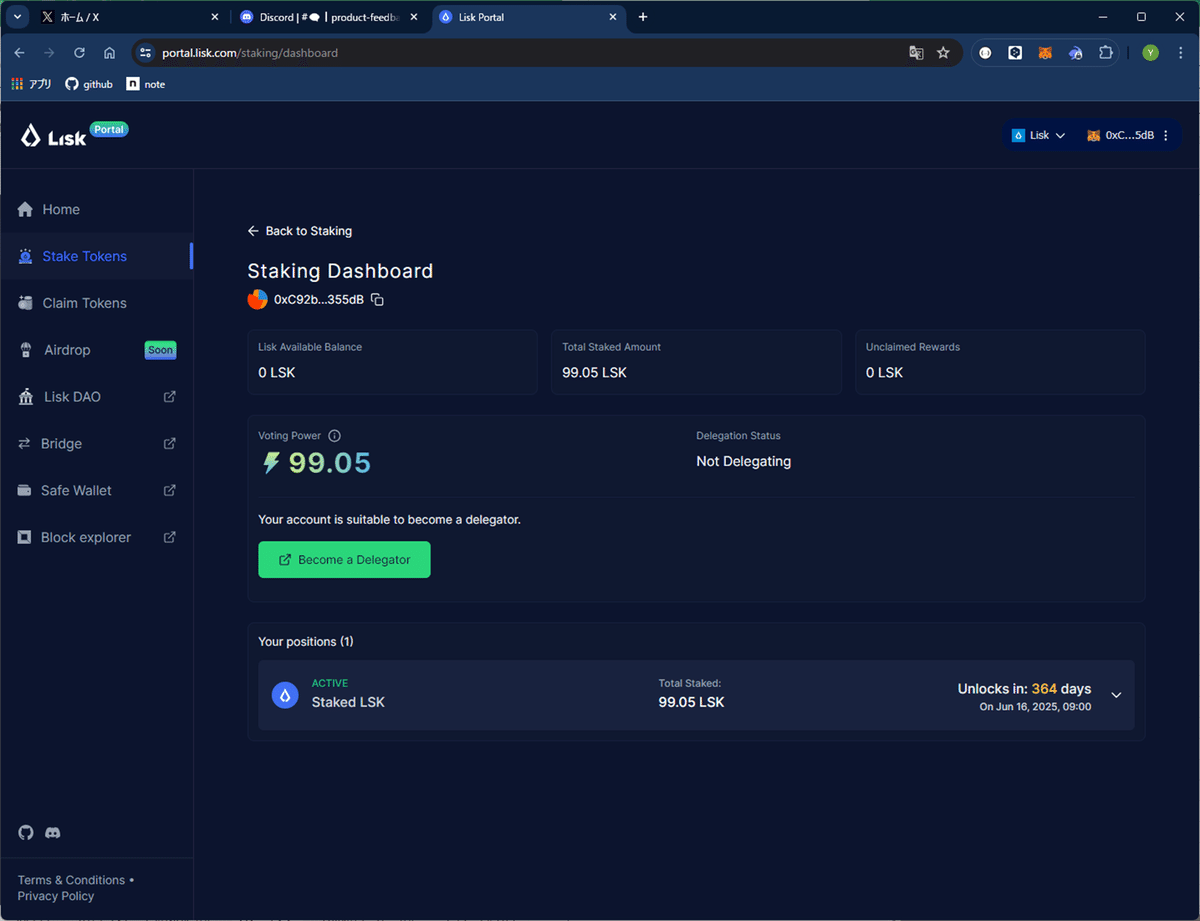The height and width of the screenshot is (921, 1200).
Task: Click the site information icon in address bar
Action: pos(145,53)
